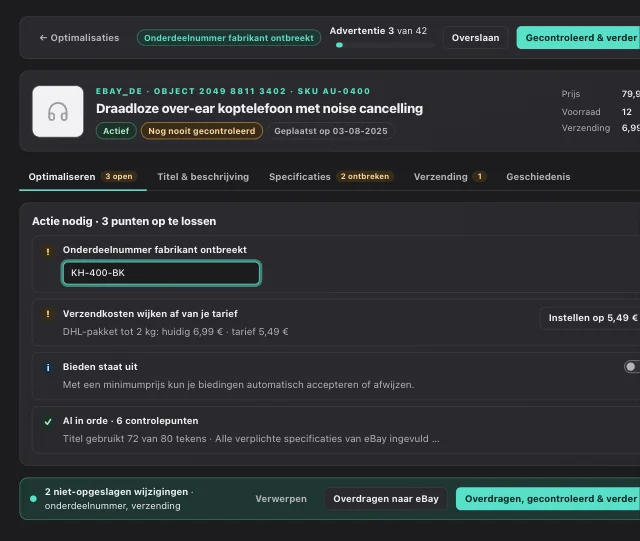
Task: Click the green unsaved-changes dot indicator
Action: point(33,499)
